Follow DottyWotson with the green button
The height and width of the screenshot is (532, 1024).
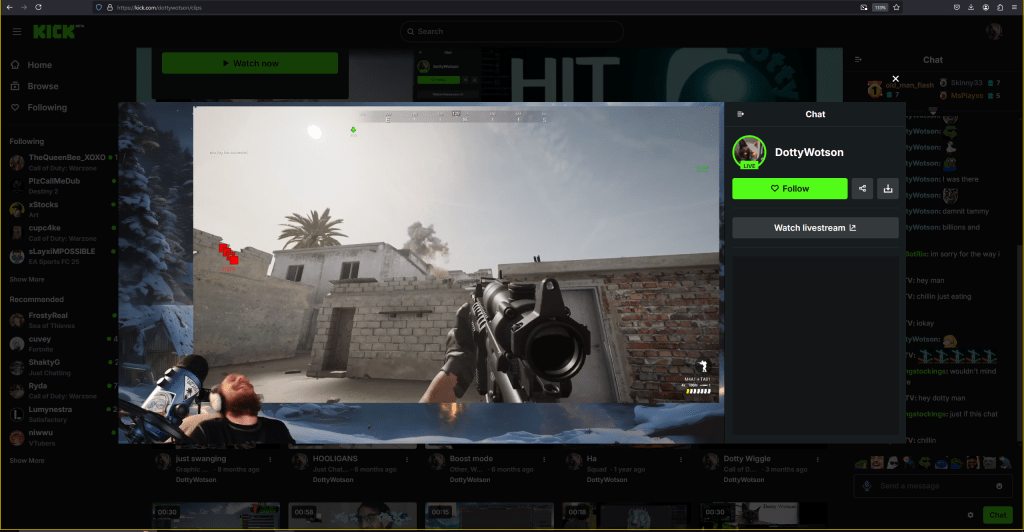point(789,189)
